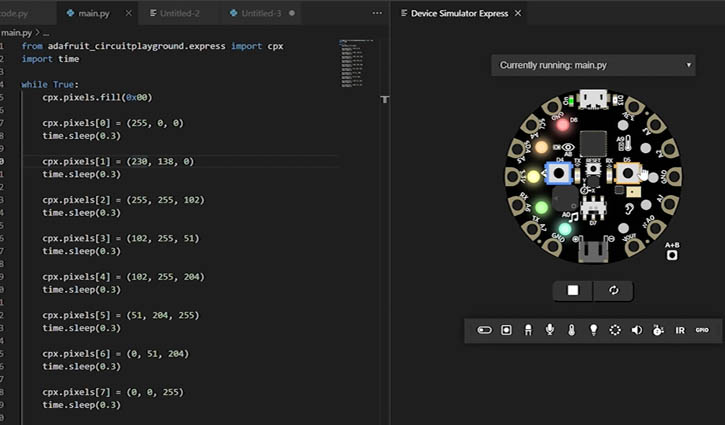The height and width of the screenshot is (425, 725).
Task: Click the line 'cpx.pixels[6] = (0, 51, 204)'
Action: (116, 353)
